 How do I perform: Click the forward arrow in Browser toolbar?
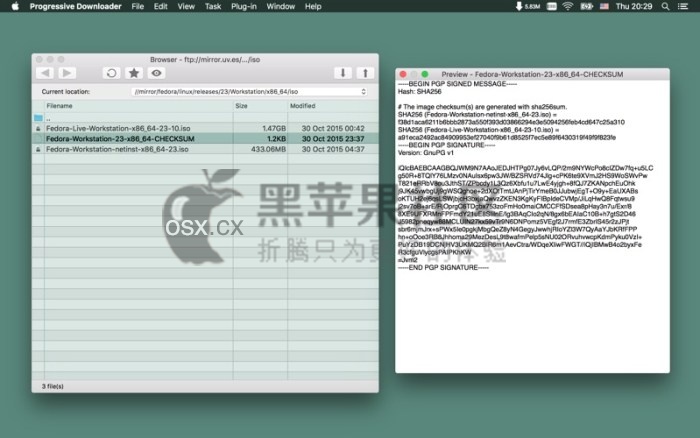(x=67, y=73)
